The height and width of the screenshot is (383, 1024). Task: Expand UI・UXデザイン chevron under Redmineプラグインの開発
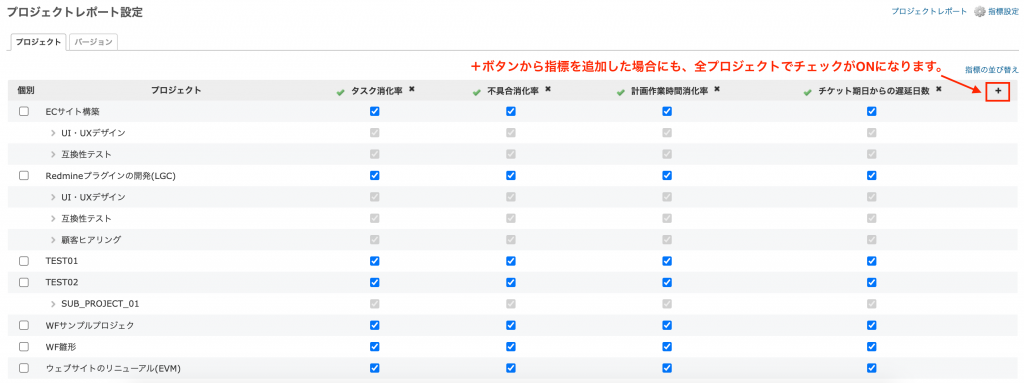pyautogui.click(x=53, y=197)
